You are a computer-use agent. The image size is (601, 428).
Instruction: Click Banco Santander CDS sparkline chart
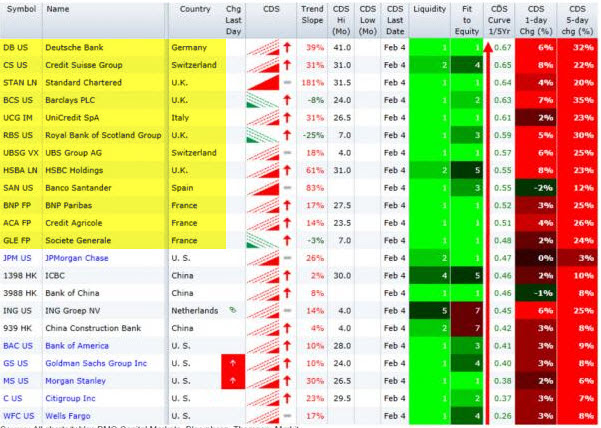tap(263, 188)
